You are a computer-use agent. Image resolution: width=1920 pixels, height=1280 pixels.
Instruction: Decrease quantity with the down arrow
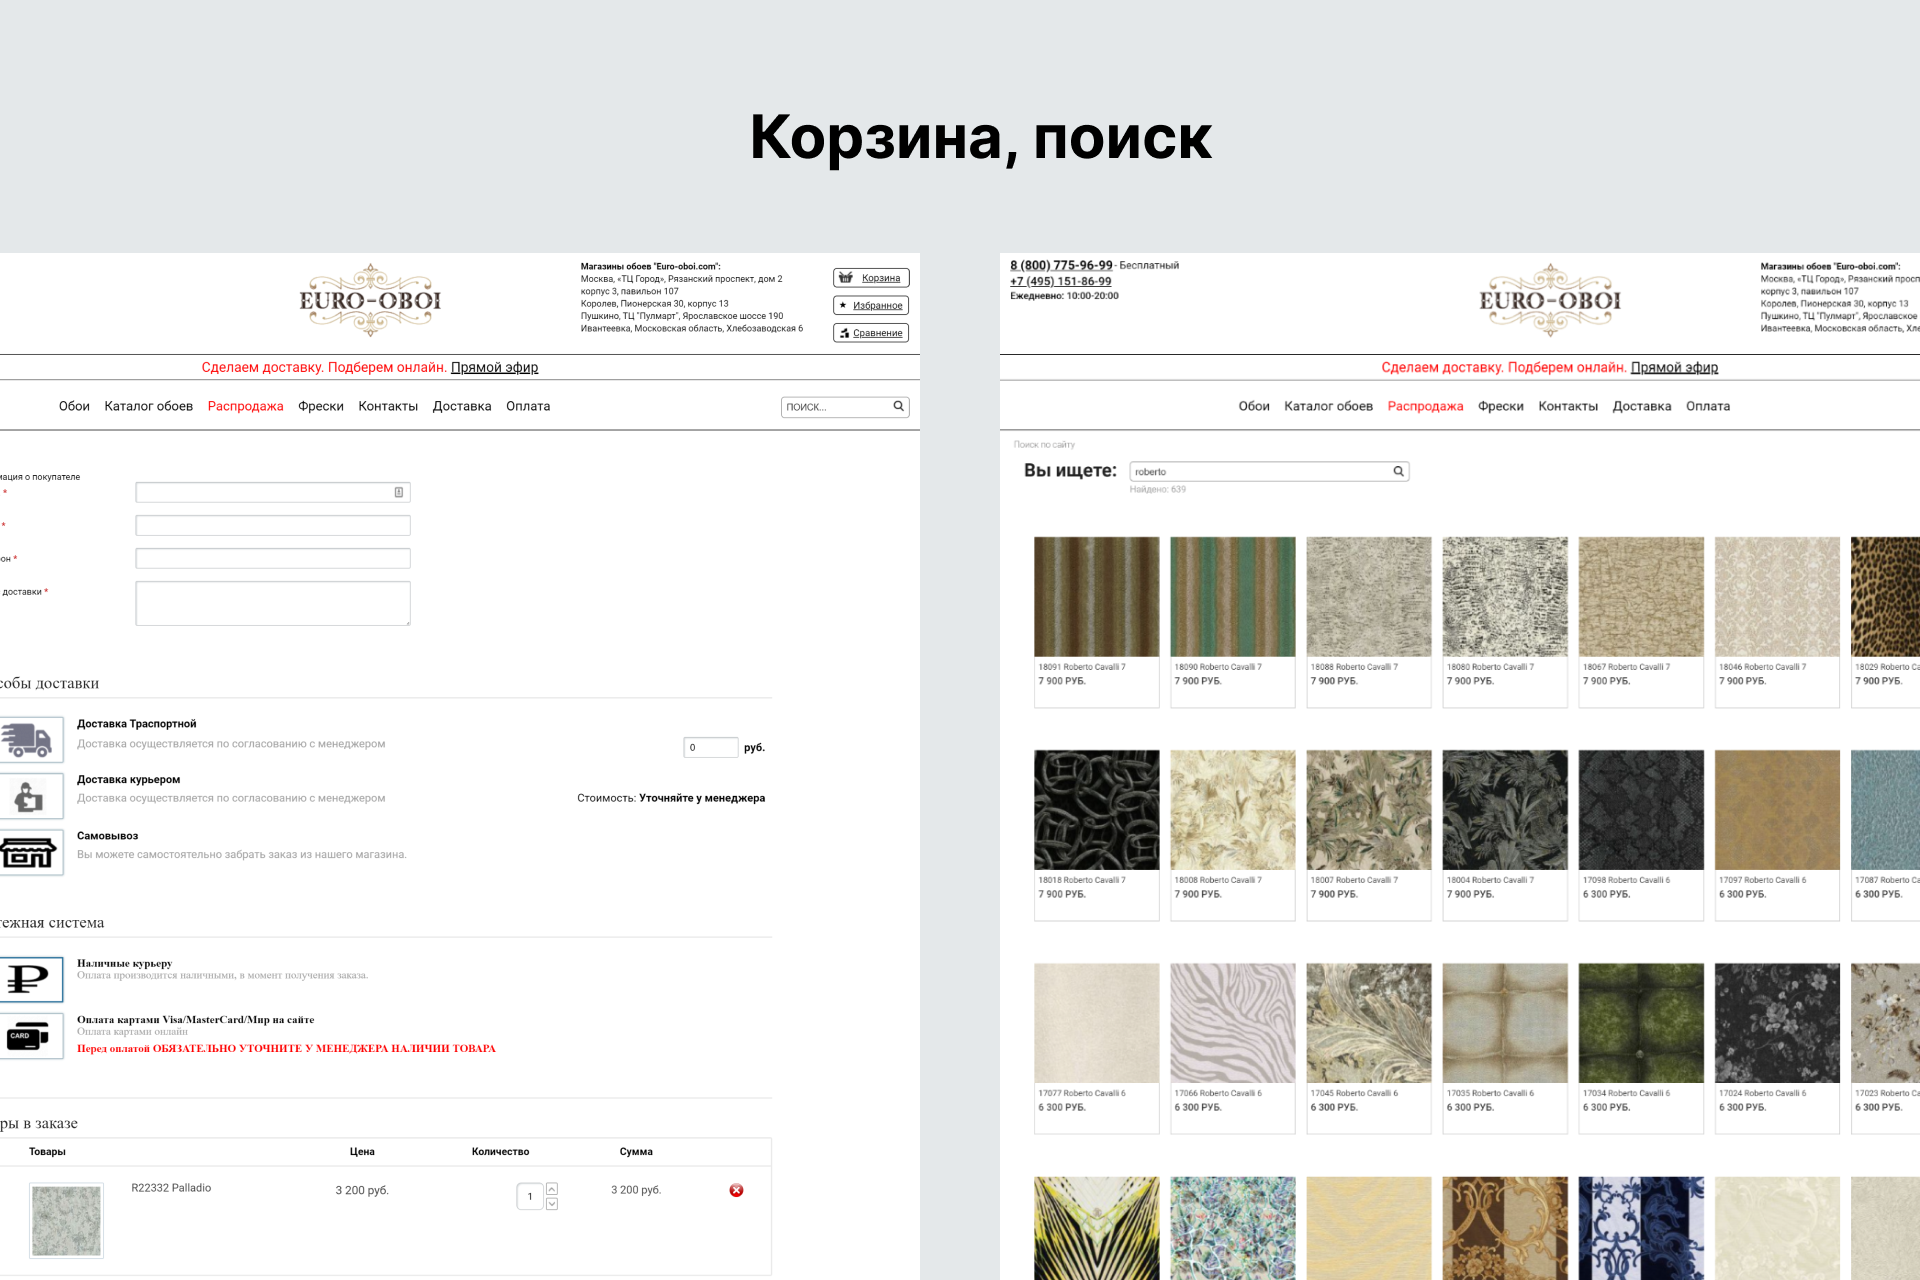552,1203
